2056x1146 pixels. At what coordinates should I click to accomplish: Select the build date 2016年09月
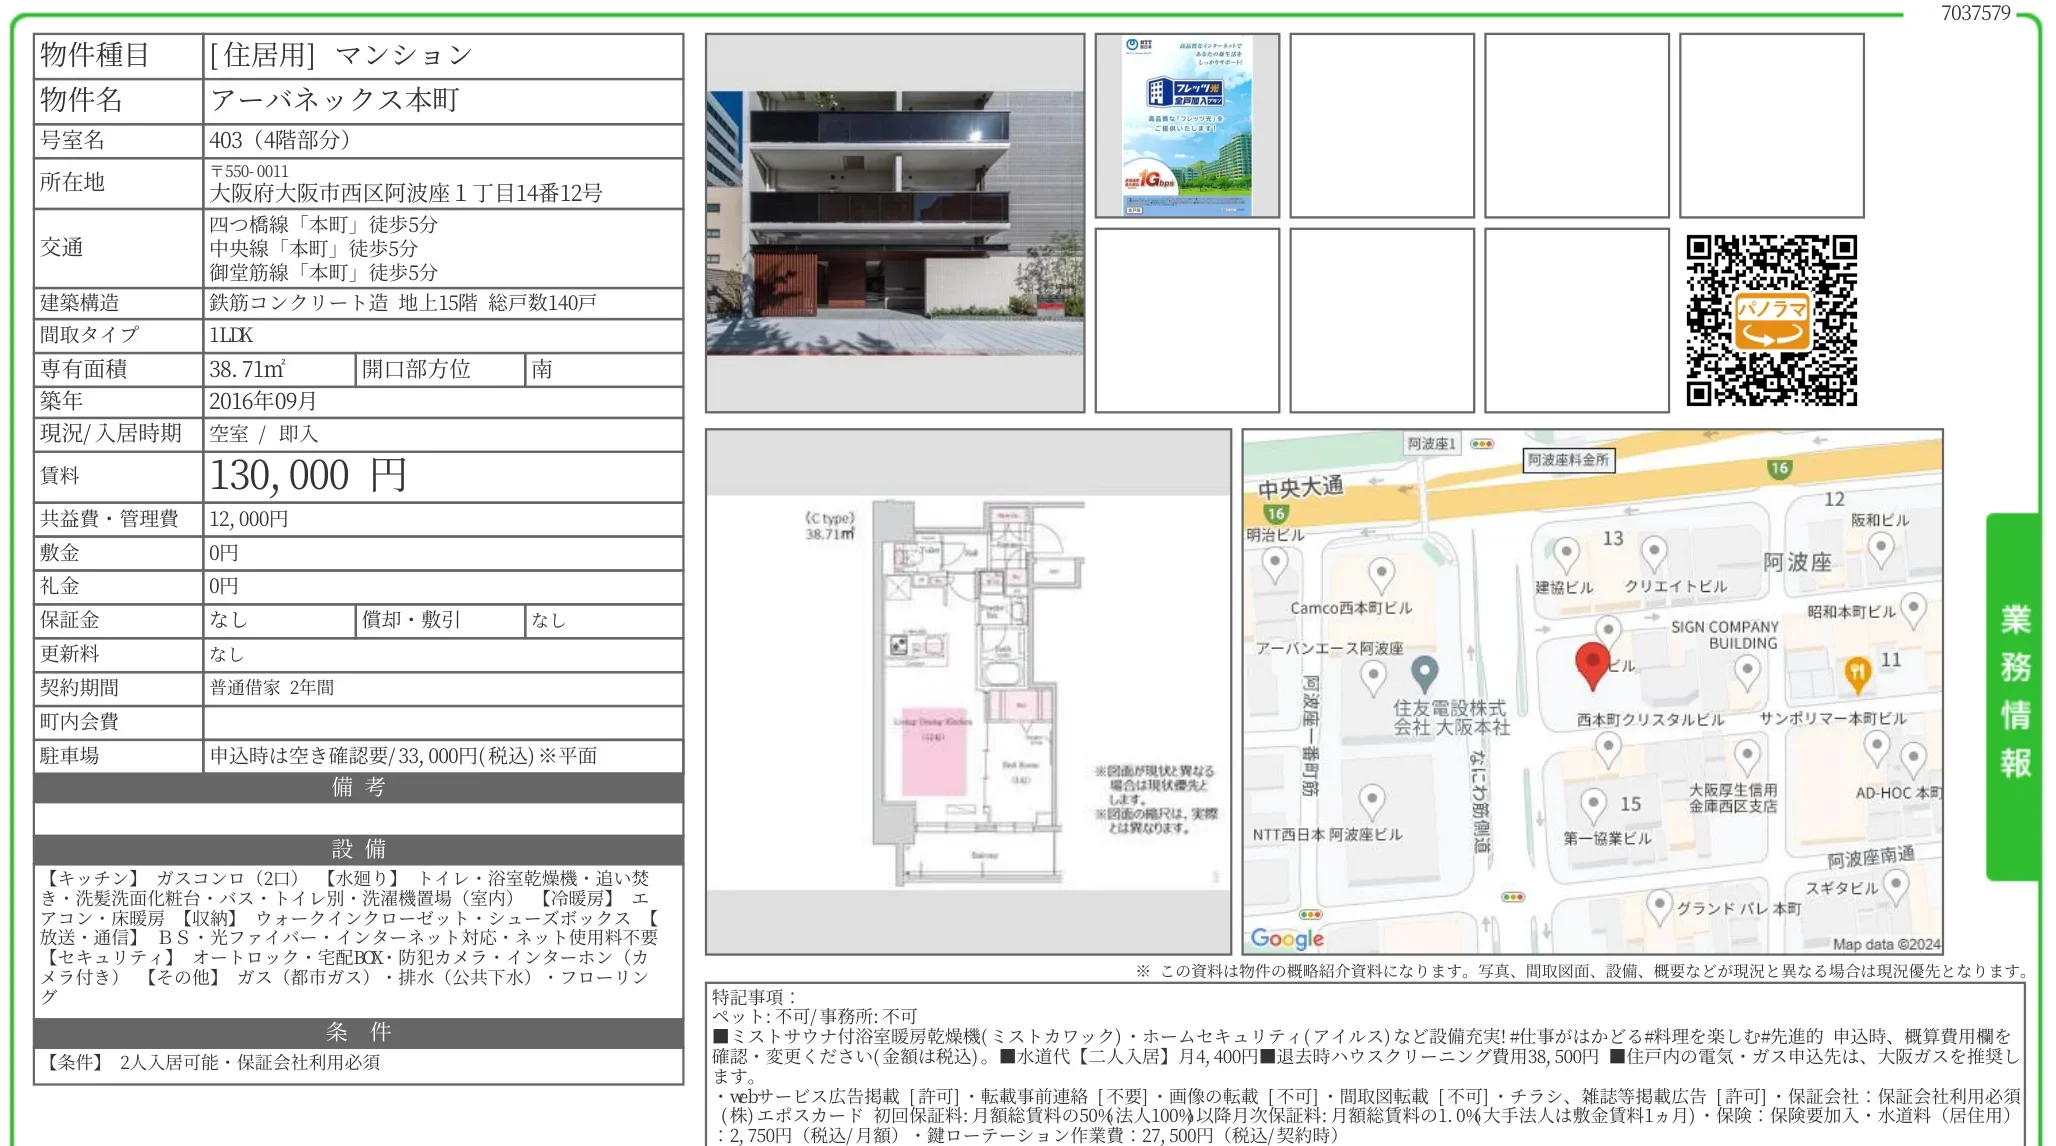coord(263,401)
